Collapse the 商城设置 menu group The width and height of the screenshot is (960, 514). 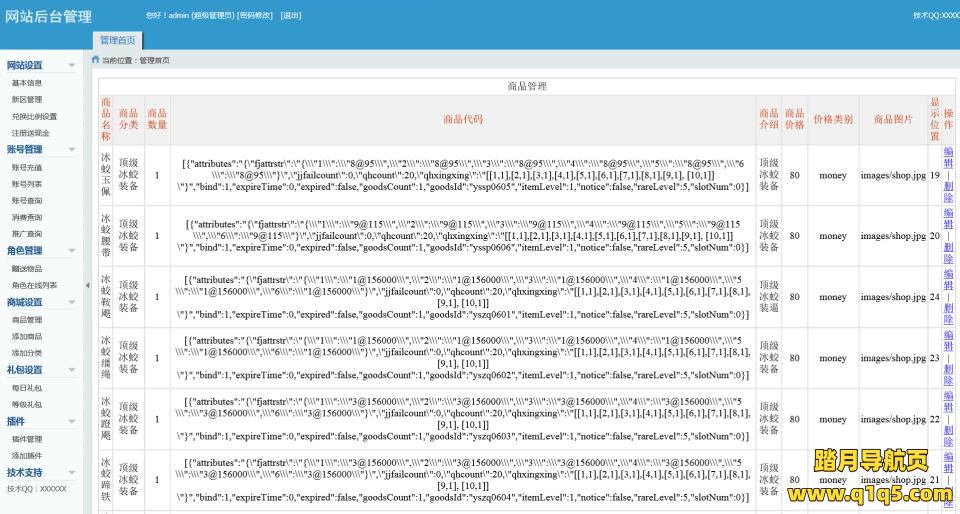pyautogui.click(x=71, y=302)
